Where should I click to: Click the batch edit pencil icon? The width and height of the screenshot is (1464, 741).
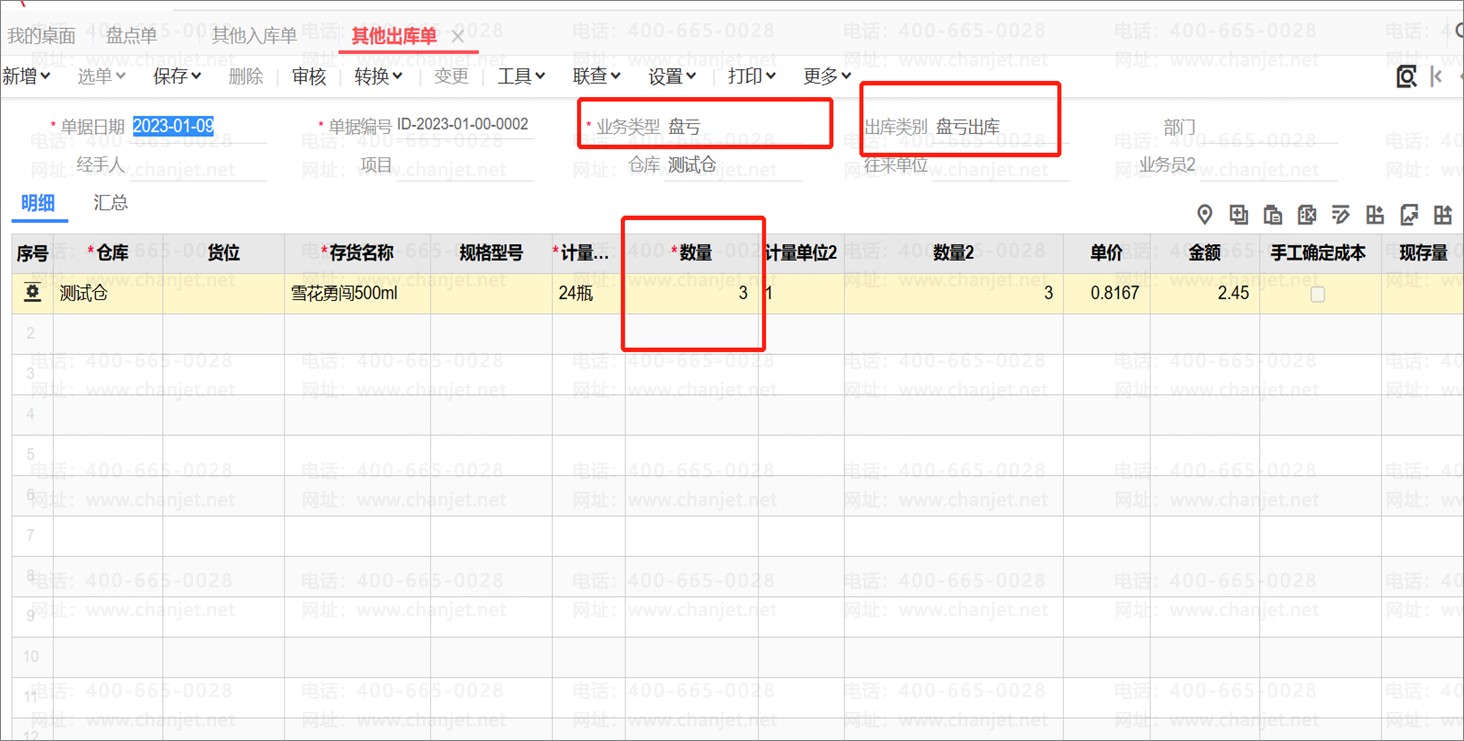(x=1341, y=214)
